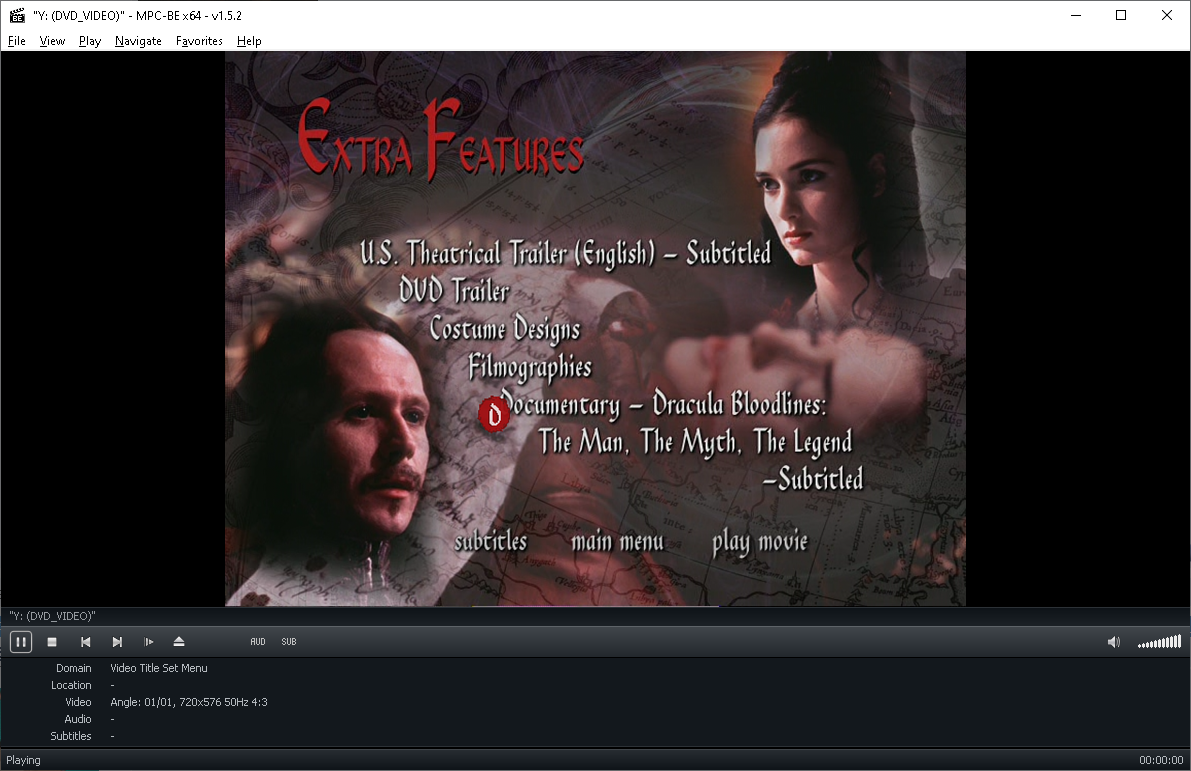Viewport: 1191px width, 771px height.
Task: Select U.S. Theatrical Trailer (English) – Subtitled
Action: click(565, 253)
